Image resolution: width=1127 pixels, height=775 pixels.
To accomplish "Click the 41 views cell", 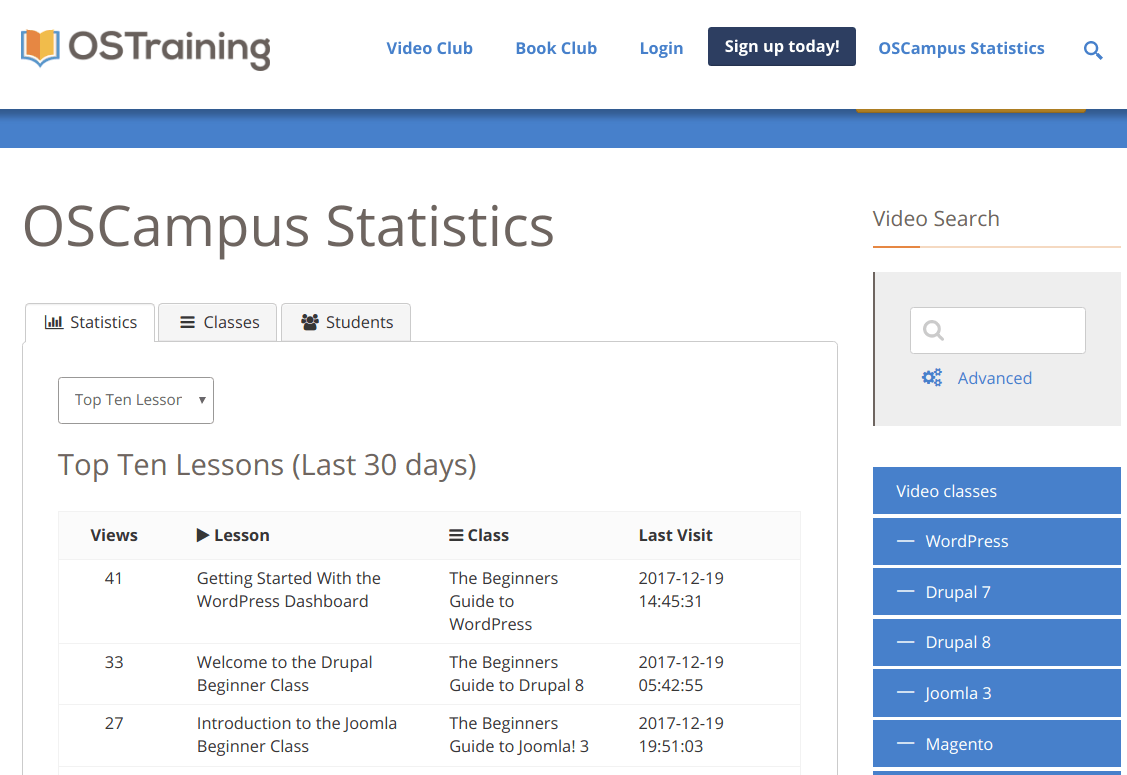I will point(114,578).
